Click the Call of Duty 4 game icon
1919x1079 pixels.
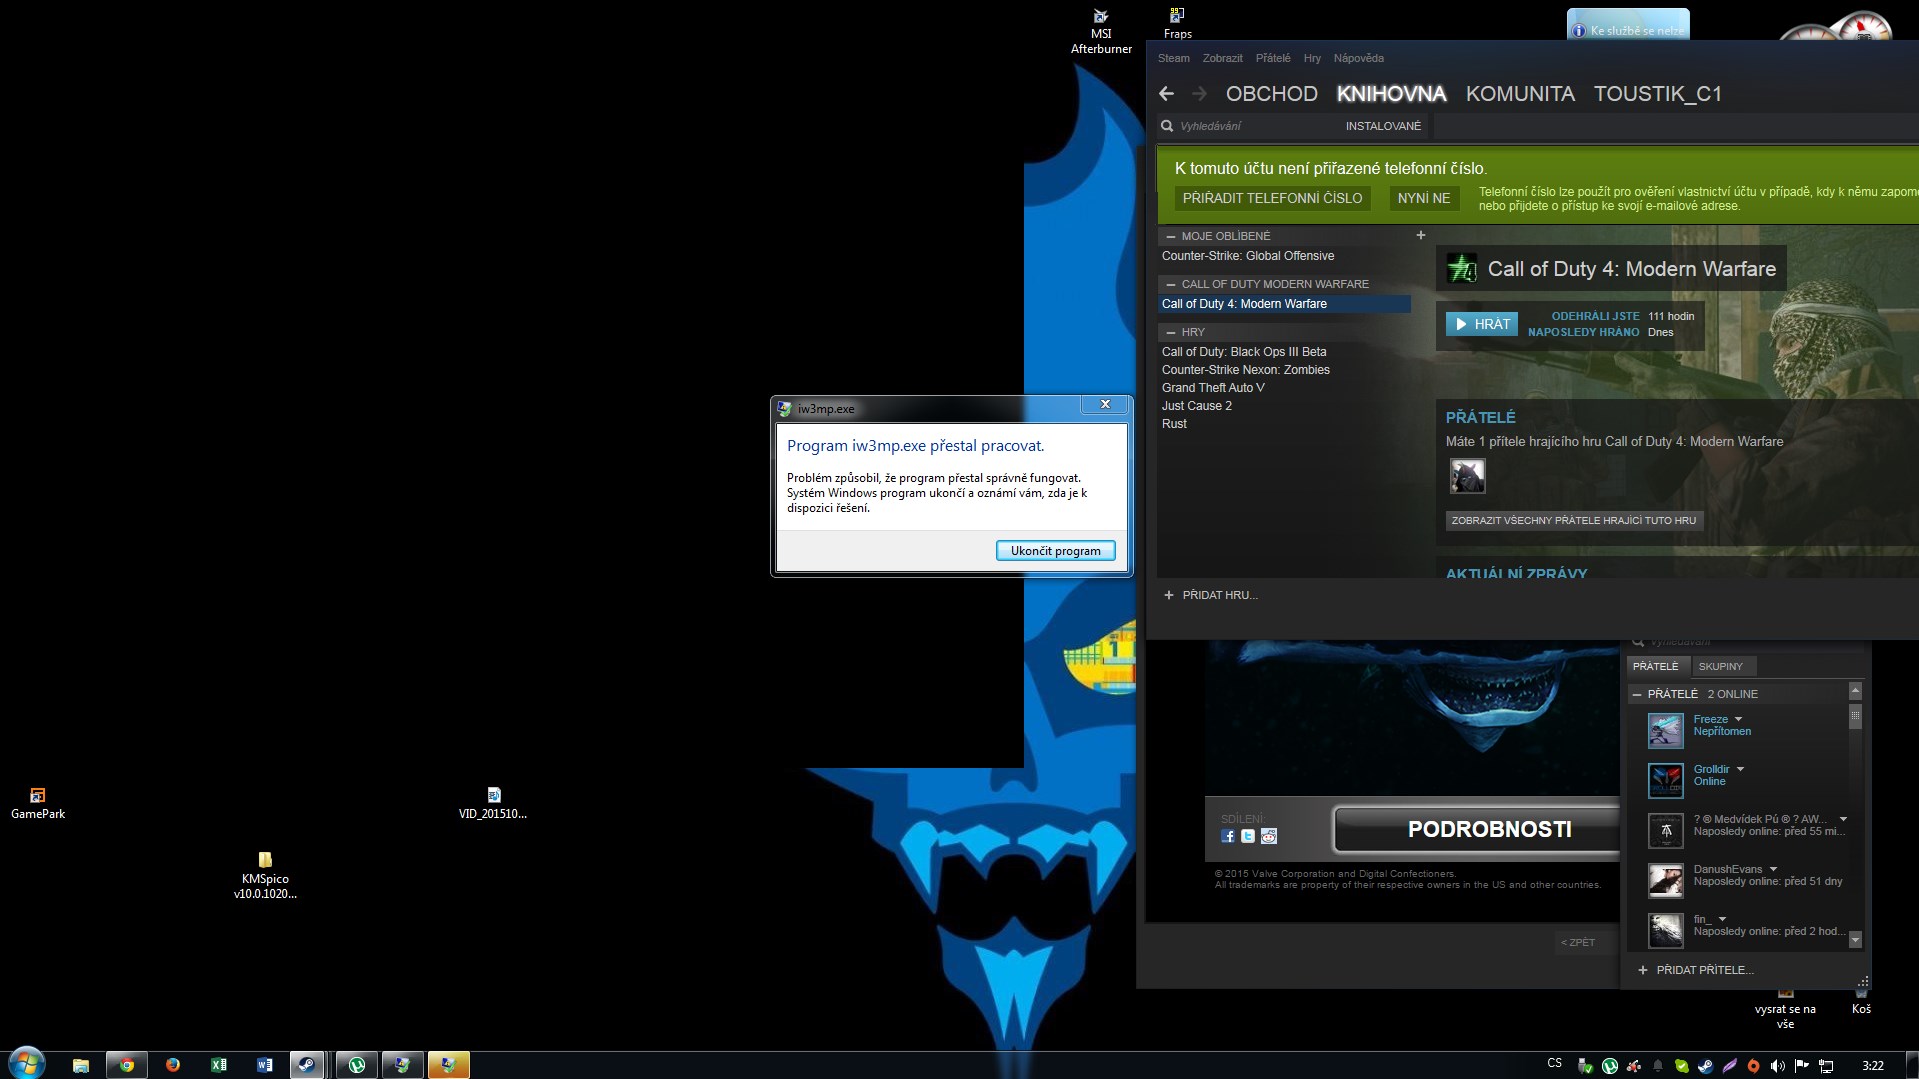1462,268
